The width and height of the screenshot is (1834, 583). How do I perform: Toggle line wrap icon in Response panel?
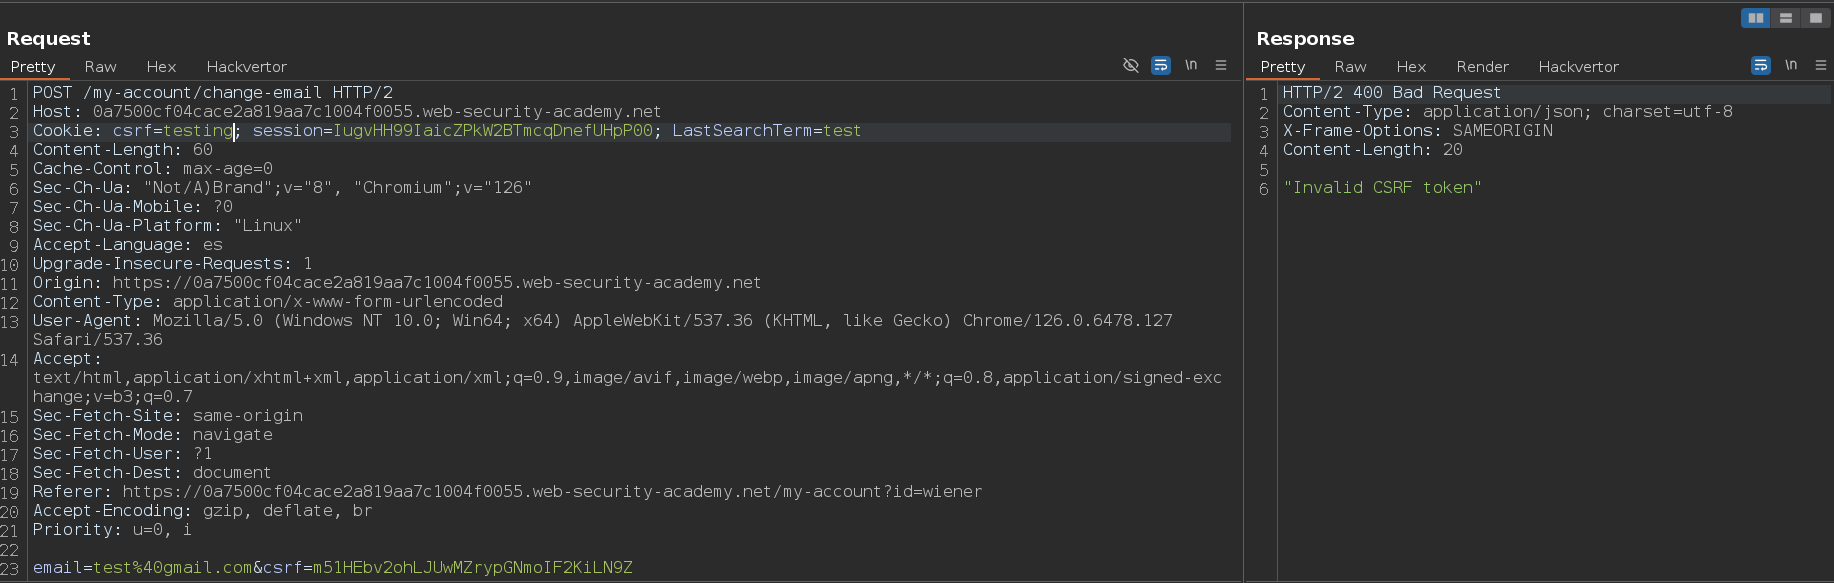point(1761,65)
